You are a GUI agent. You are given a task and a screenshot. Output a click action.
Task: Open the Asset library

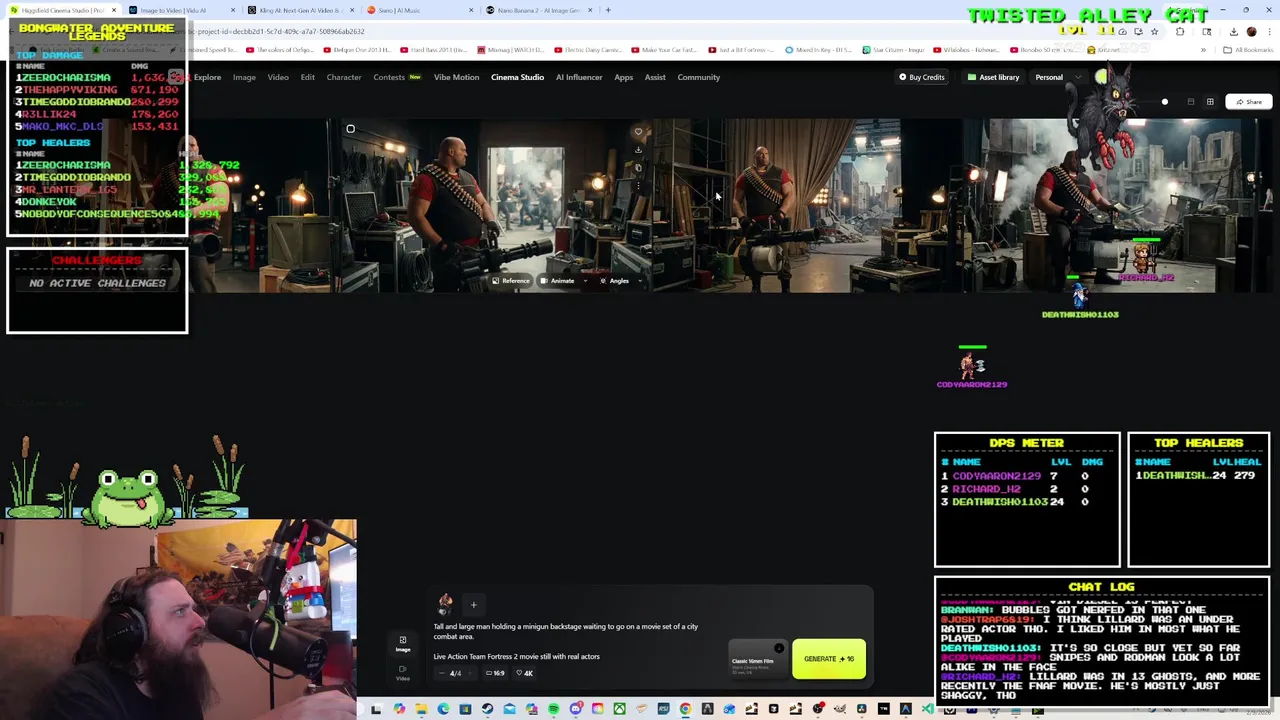[993, 77]
